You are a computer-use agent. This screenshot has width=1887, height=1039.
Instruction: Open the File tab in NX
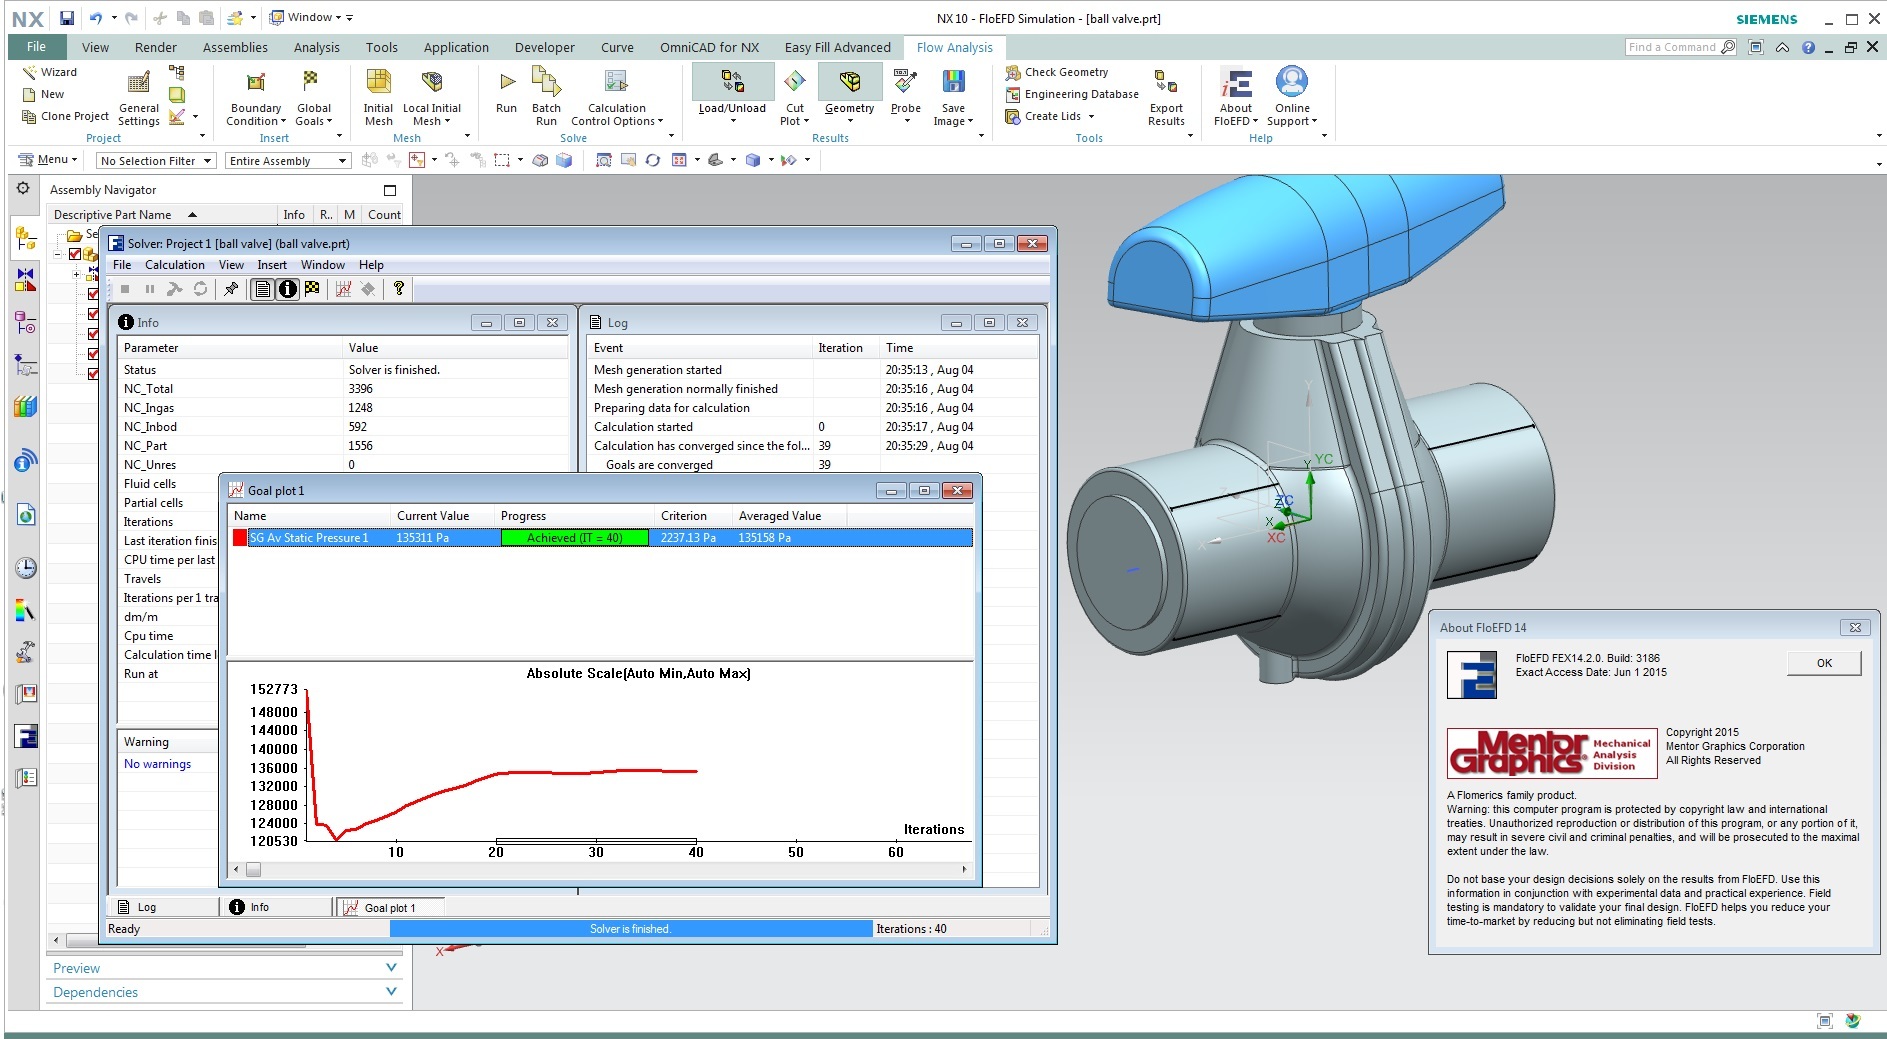pos(37,47)
